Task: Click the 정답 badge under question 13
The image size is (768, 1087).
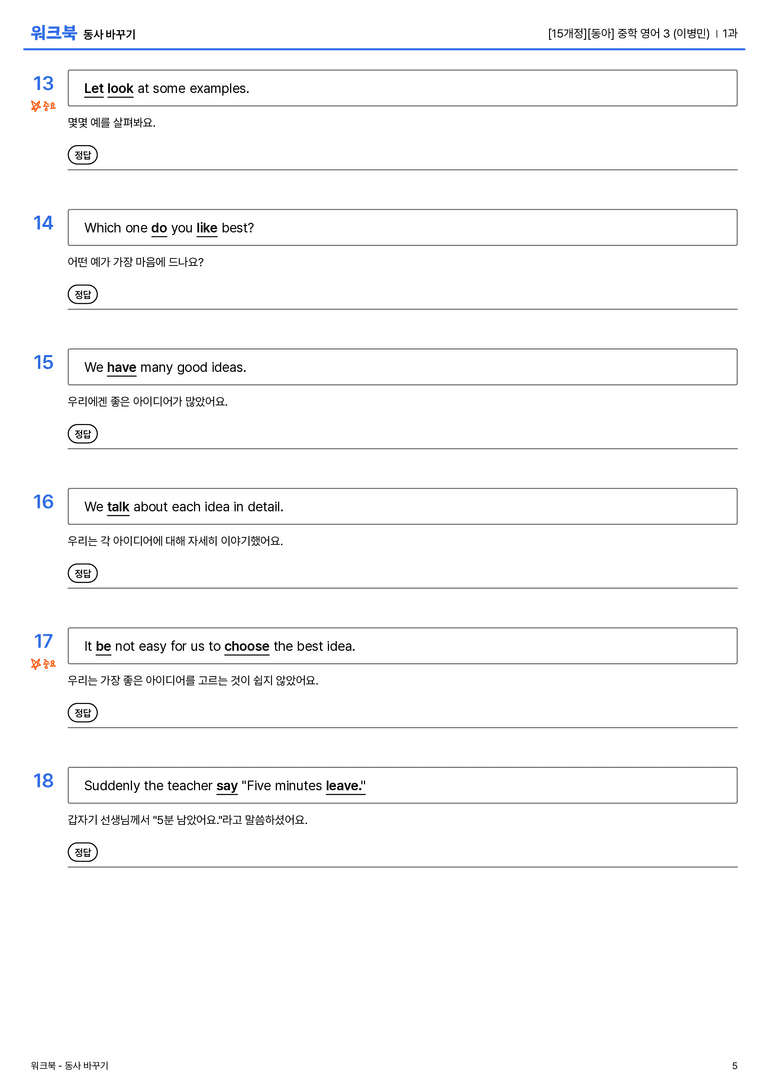Action: (x=82, y=155)
